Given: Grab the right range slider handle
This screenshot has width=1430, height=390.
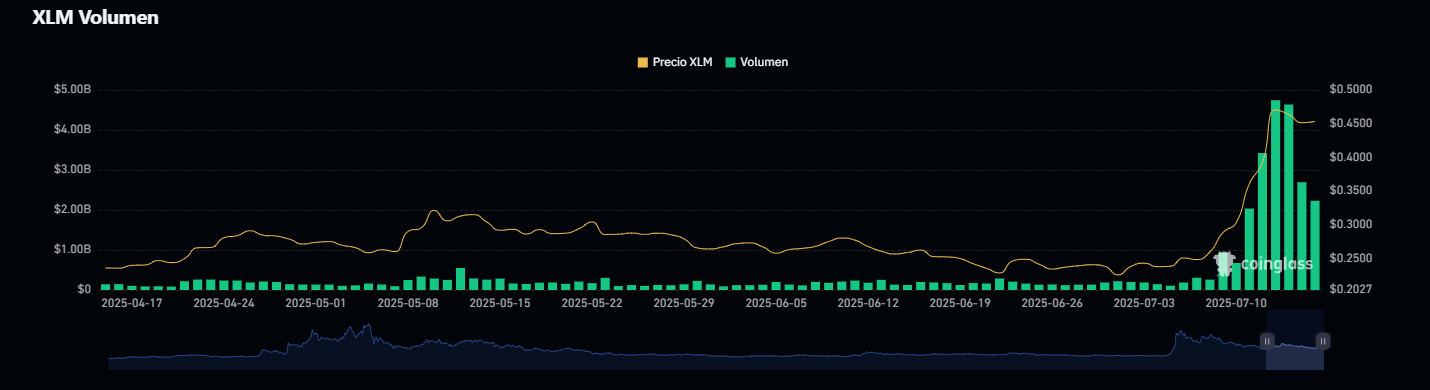Looking at the screenshot, I should pos(1323,341).
